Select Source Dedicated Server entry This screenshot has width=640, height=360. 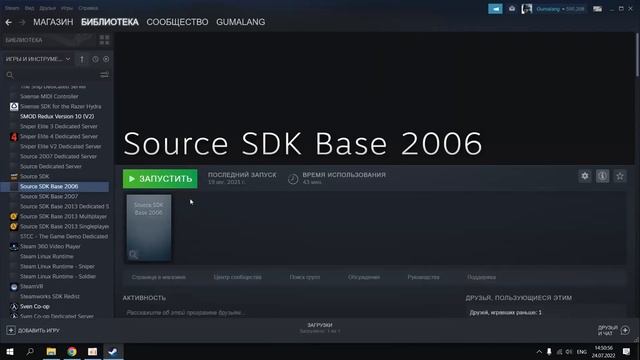pos(51,167)
